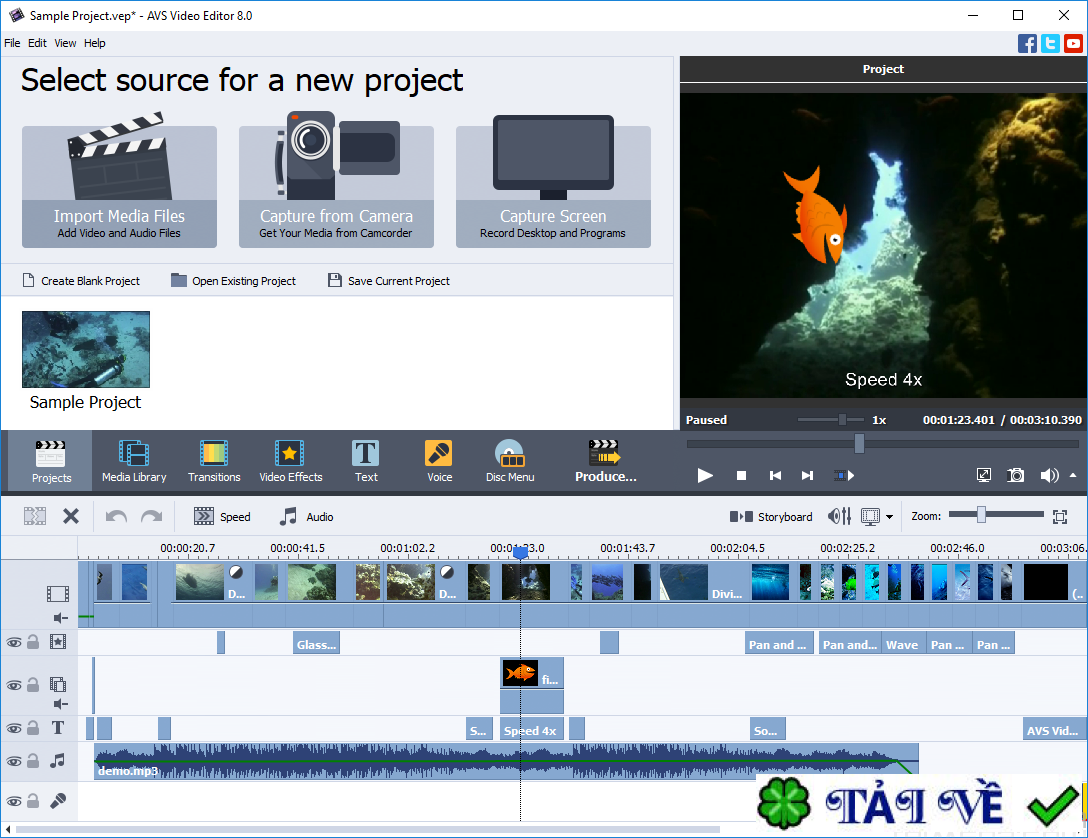Select the Transitions tool

click(x=213, y=460)
